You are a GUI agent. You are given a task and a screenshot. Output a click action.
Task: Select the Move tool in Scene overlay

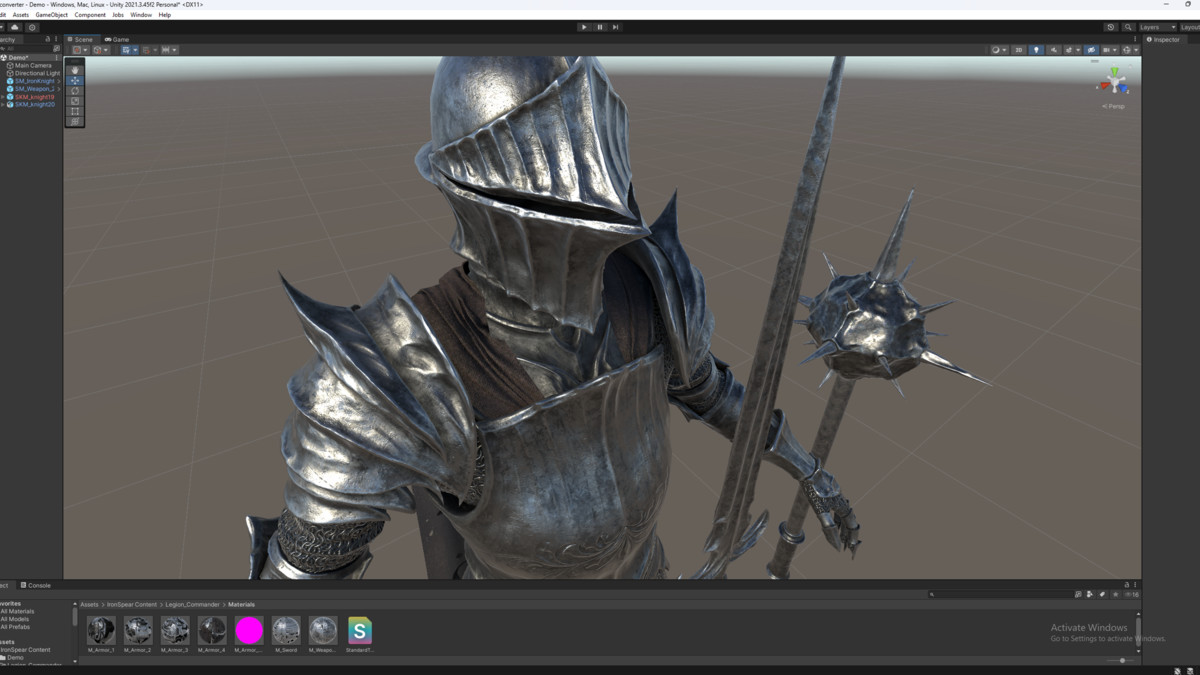pos(75,80)
